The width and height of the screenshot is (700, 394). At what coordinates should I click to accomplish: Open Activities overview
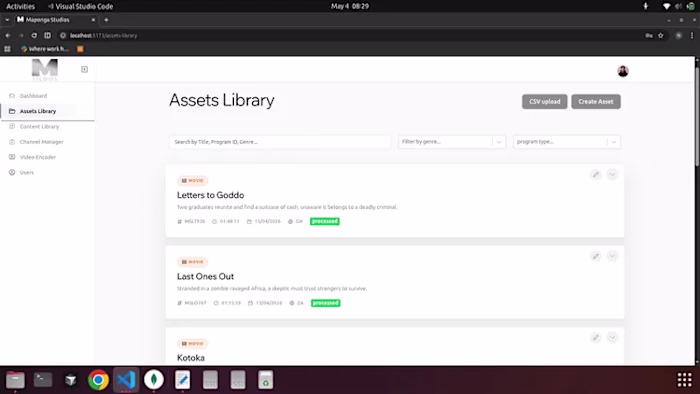[20, 6]
